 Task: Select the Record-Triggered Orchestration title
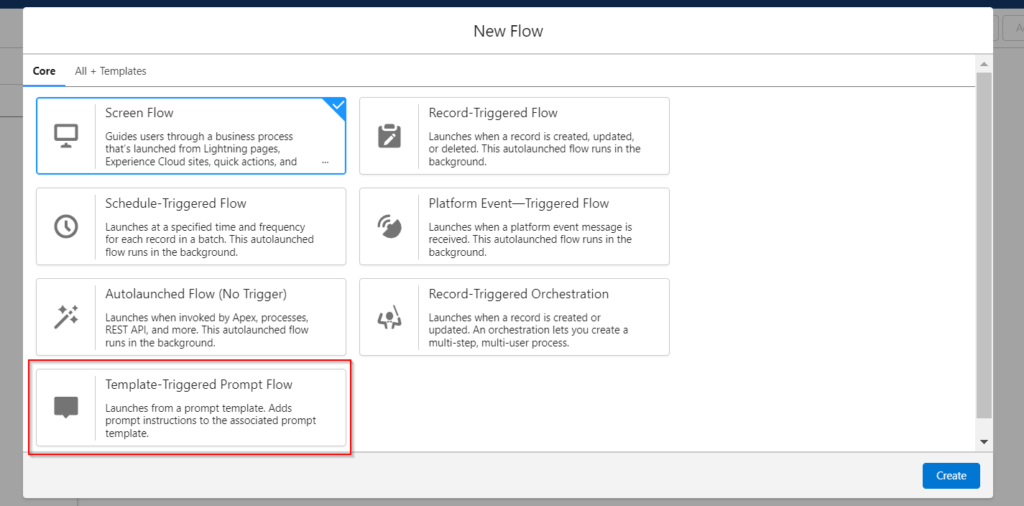pos(519,294)
